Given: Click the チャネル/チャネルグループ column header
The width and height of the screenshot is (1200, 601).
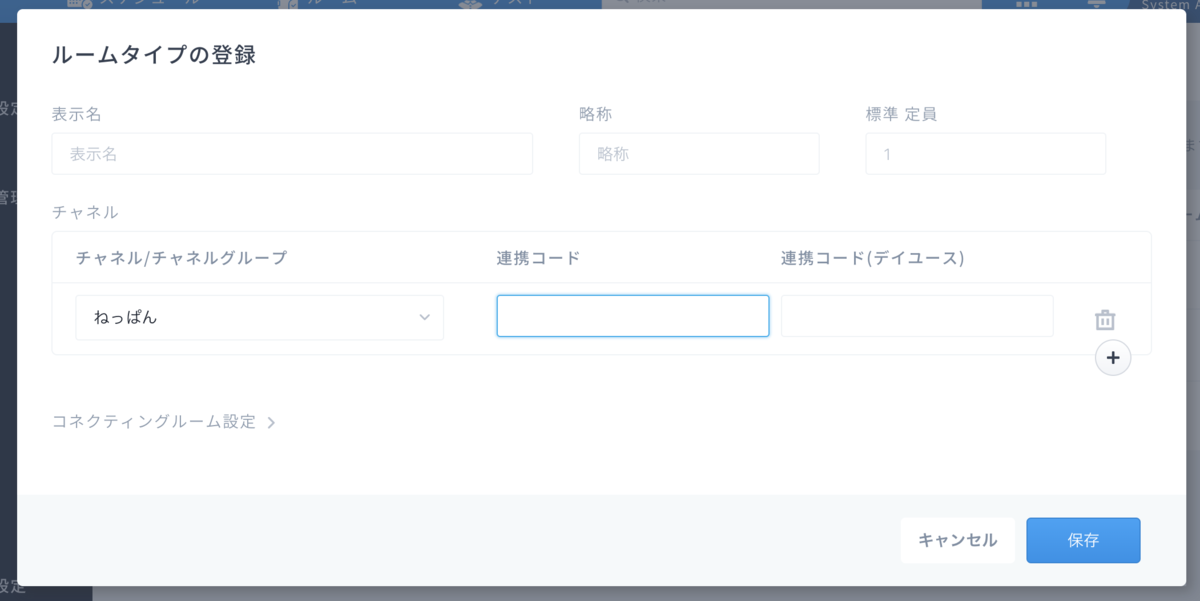Looking at the screenshot, I should [181, 258].
